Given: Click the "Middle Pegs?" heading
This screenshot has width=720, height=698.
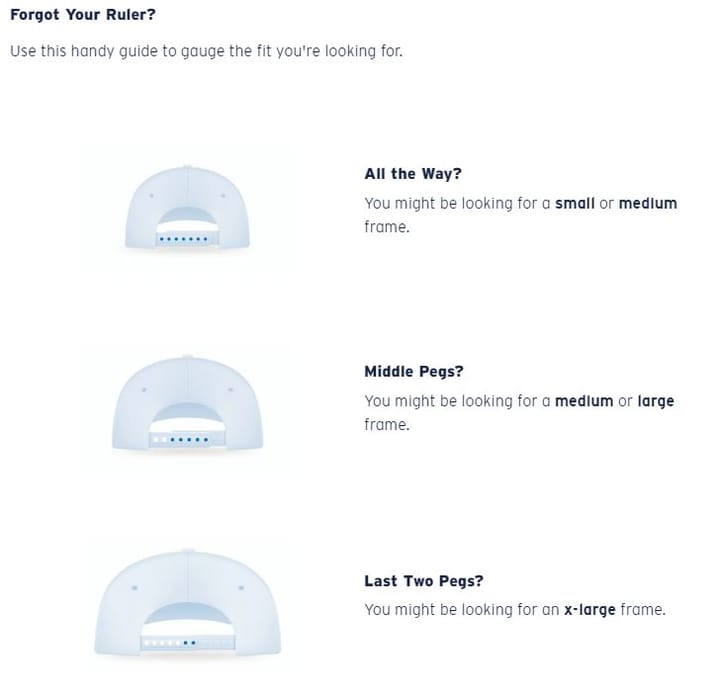Looking at the screenshot, I should point(414,371).
